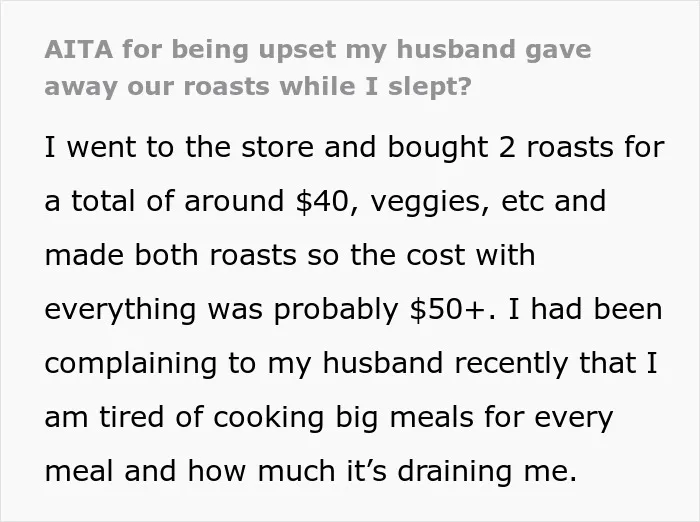
Task: Click the word "probably" in the paragraph
Action: point(336,310)
